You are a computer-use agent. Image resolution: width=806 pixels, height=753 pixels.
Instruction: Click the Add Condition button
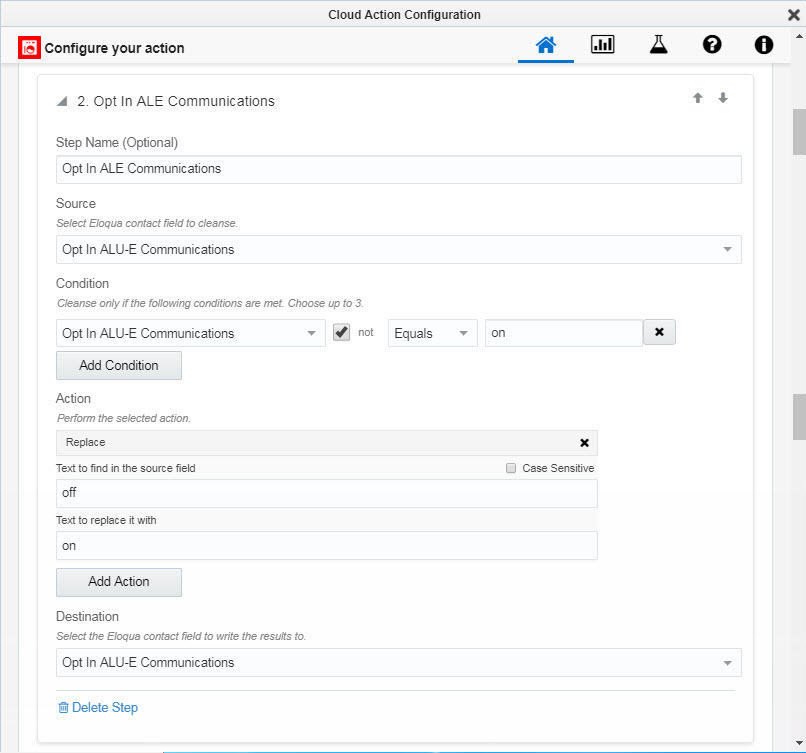click(x=119, y=365)
